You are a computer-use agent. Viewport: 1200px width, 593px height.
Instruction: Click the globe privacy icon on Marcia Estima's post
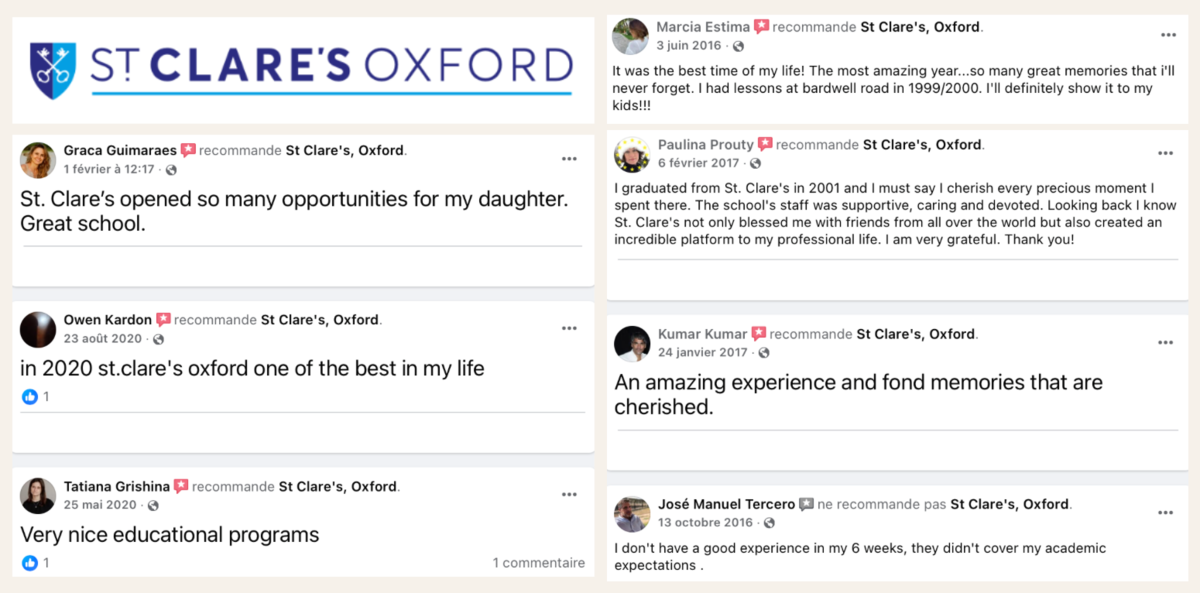point(738,46)
